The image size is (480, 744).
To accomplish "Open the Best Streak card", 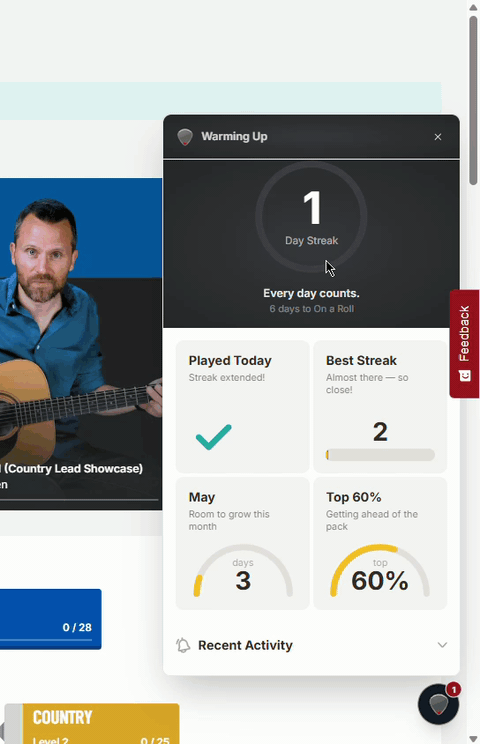I will pyautogui.click(x=380, y=407).
